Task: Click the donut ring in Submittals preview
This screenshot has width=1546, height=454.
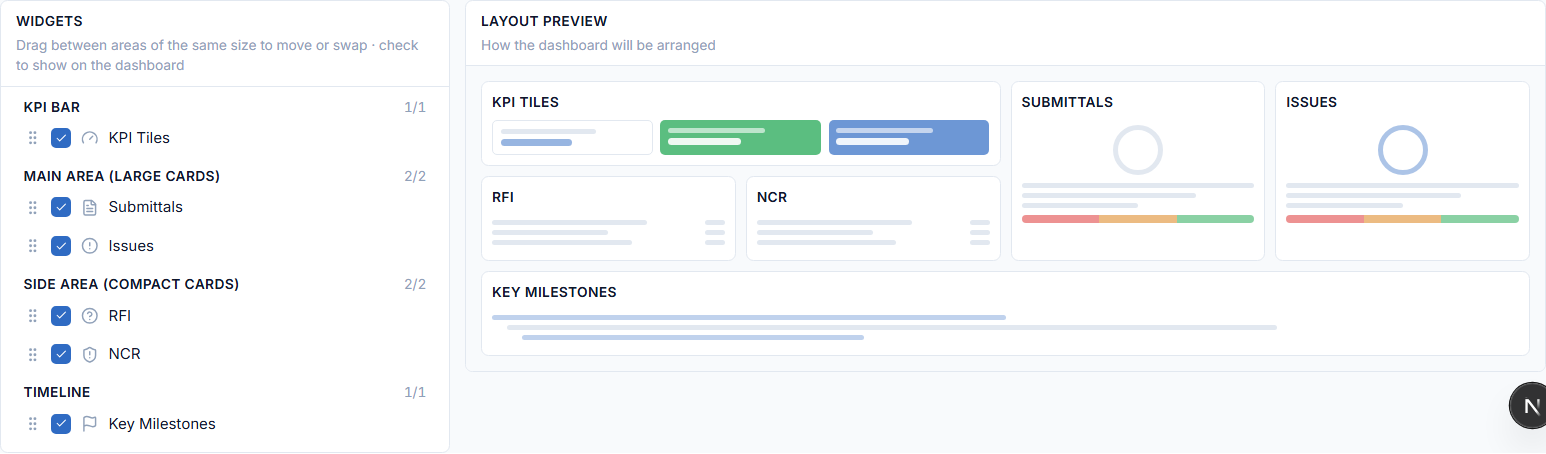Action: click(1138, 150)
